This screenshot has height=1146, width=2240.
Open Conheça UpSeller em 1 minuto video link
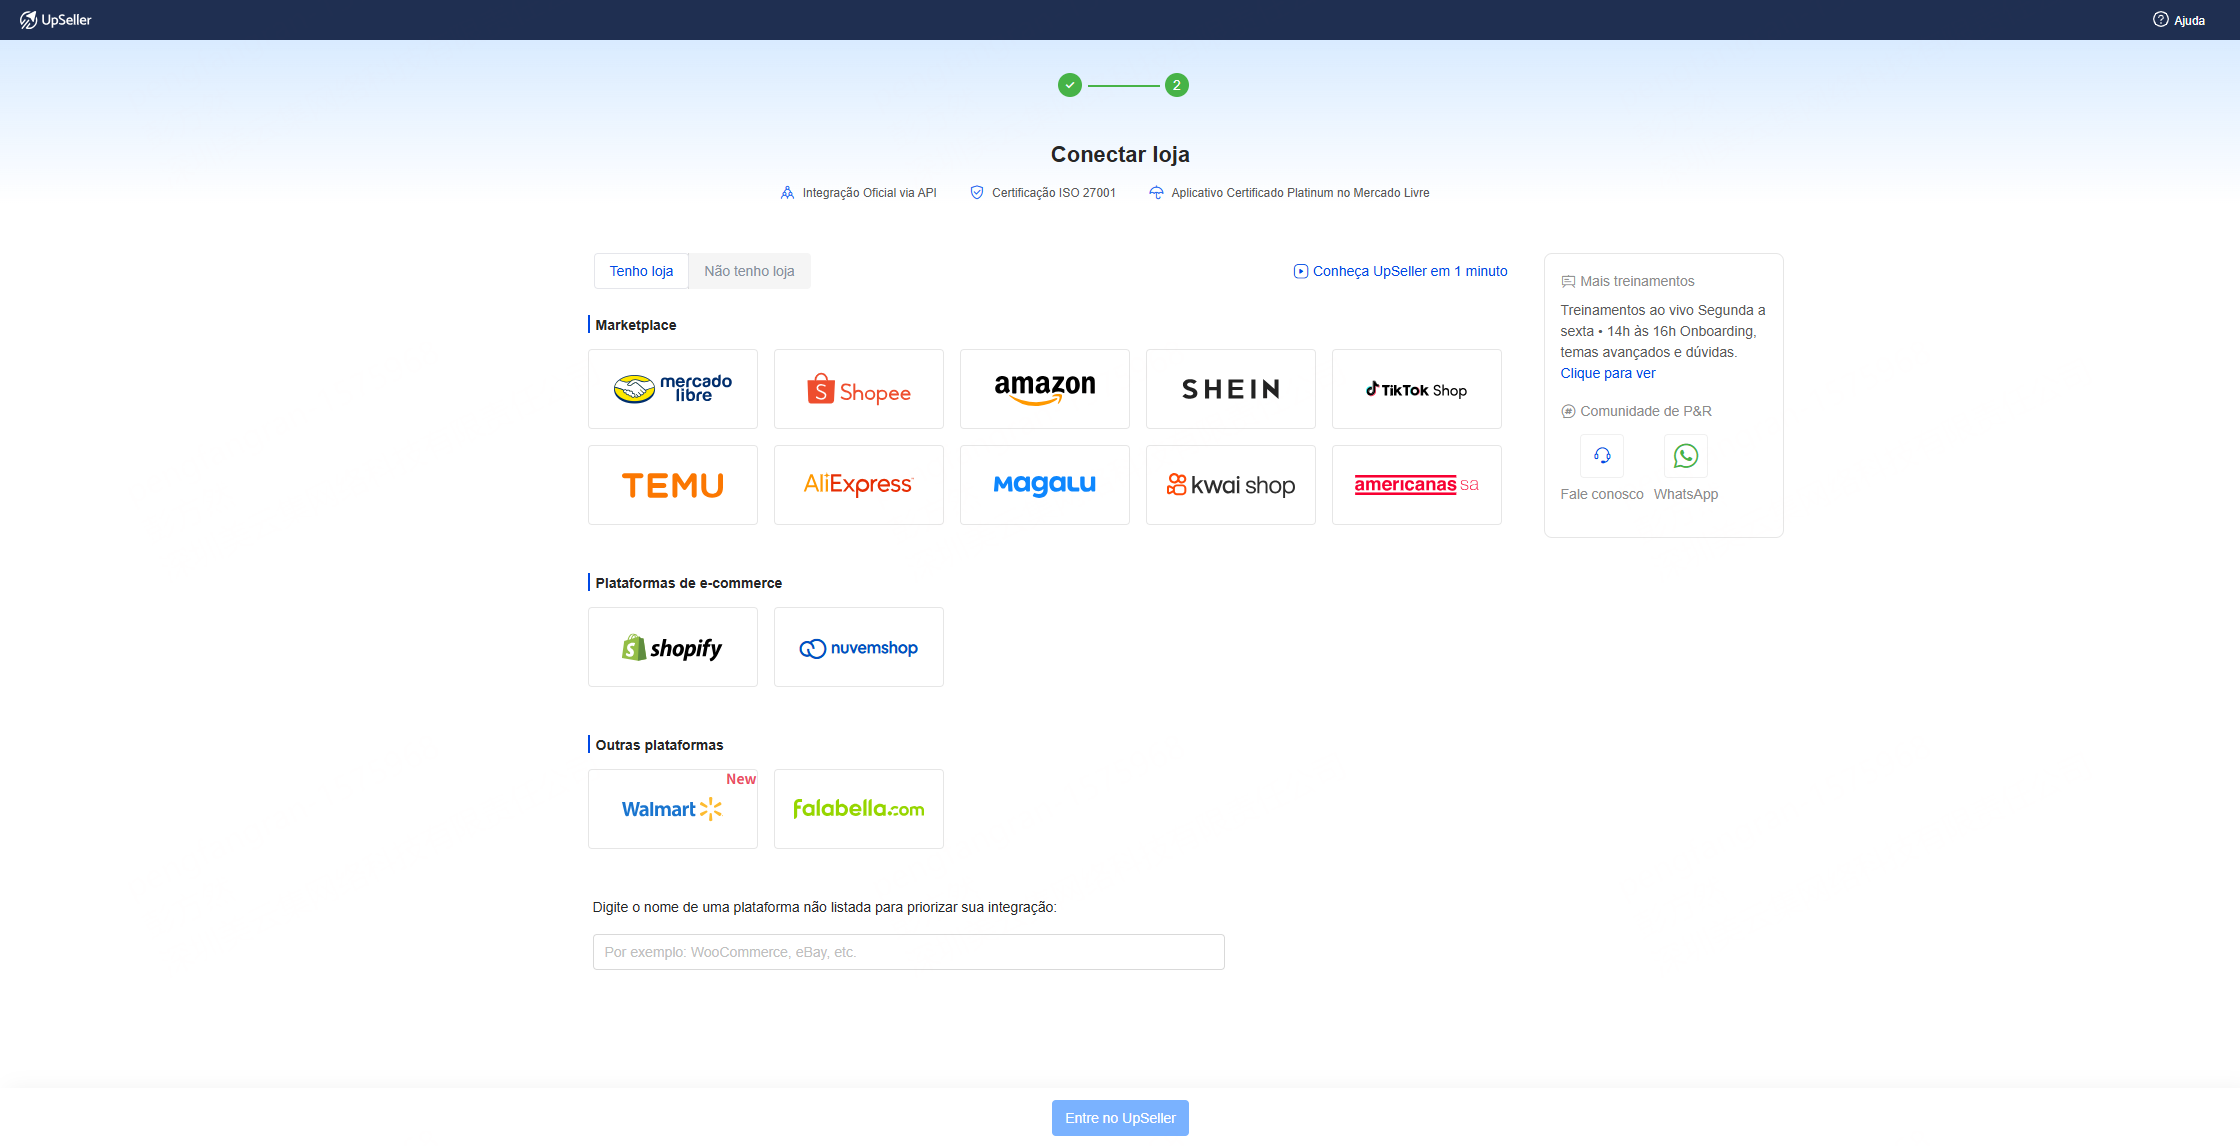pyautogui.click(x=1400, y=271)
